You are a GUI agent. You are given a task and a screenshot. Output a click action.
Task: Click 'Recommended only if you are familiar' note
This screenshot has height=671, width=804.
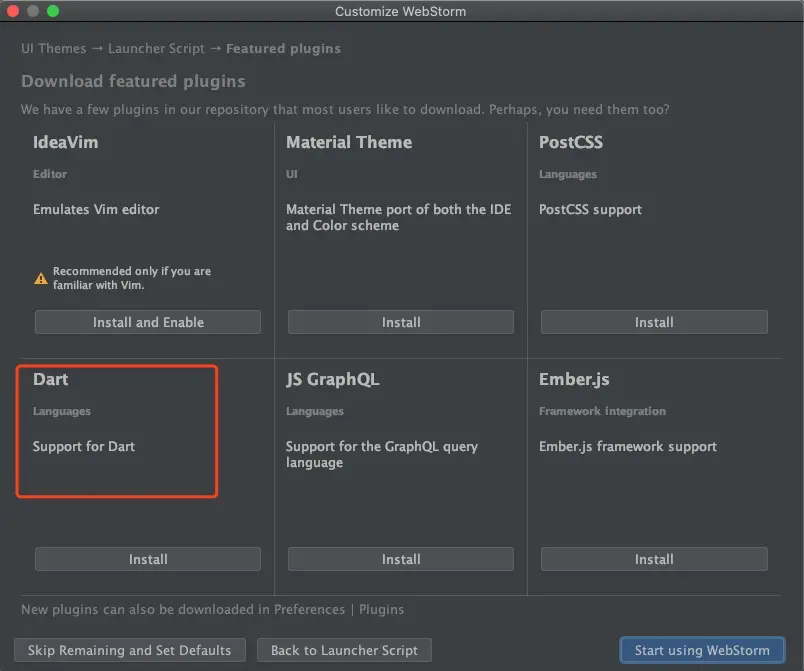point(132,278)
